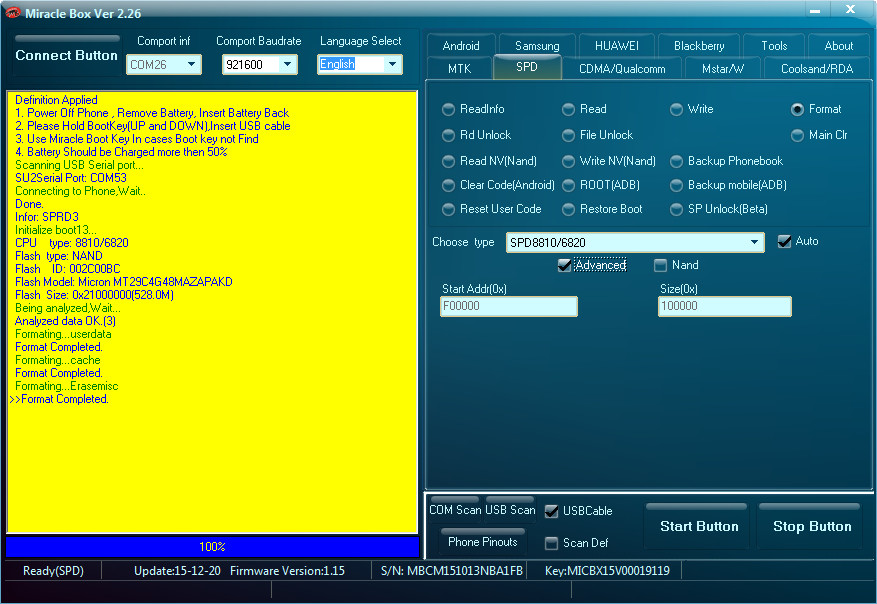Image resolution: width=877 pixels, height=604 pixels.
Task: Click the USB Scan button
Action: pos(510,509)
